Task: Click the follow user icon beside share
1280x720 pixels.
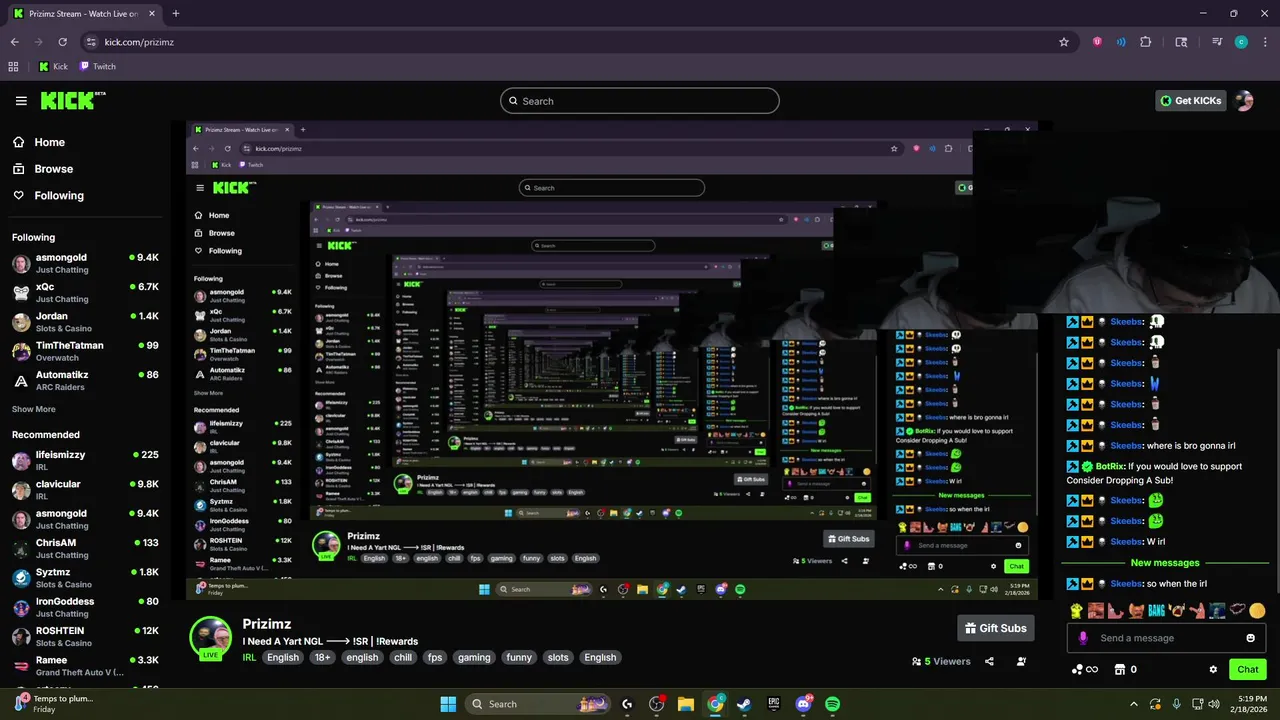Action: [x=1021, y=661]
